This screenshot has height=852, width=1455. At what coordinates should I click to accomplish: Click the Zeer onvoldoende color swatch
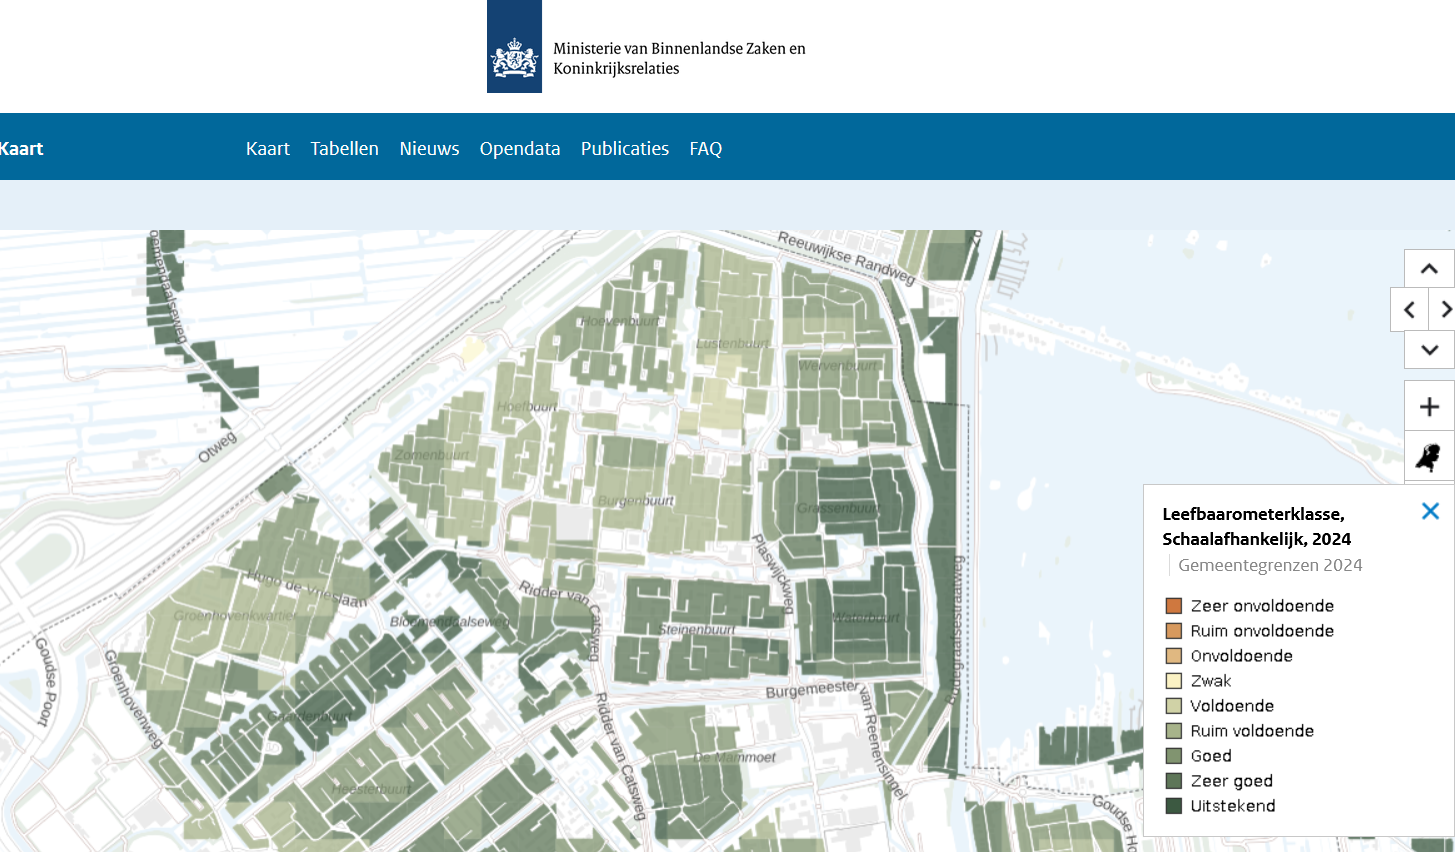(1174, 606)
